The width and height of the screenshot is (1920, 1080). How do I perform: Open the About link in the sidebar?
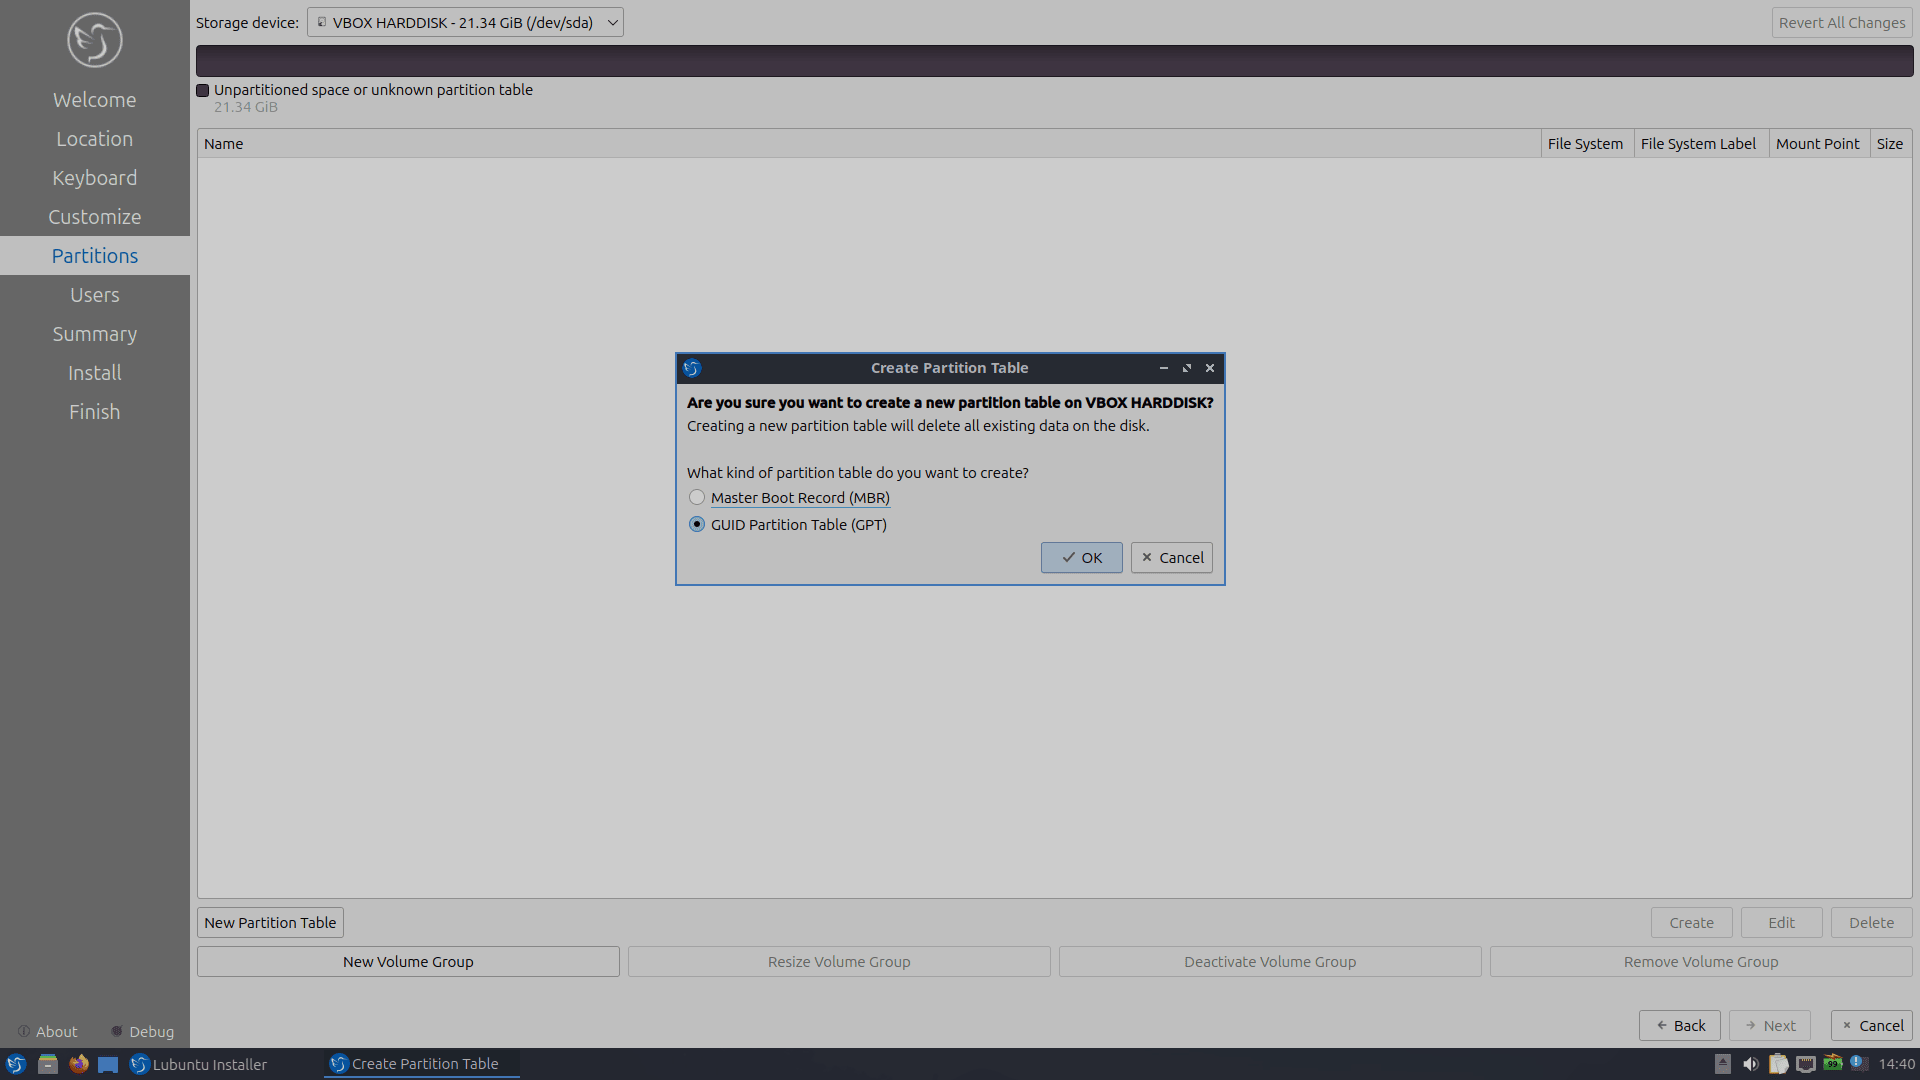[x=47, y=1031]
